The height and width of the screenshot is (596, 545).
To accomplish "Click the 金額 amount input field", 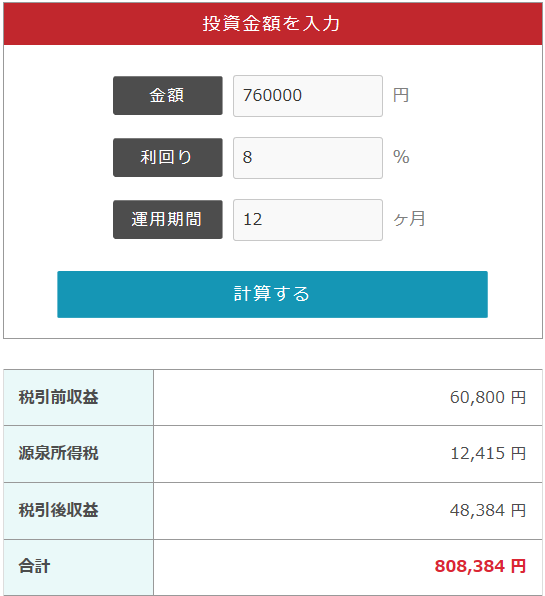I will coord(307,96).
